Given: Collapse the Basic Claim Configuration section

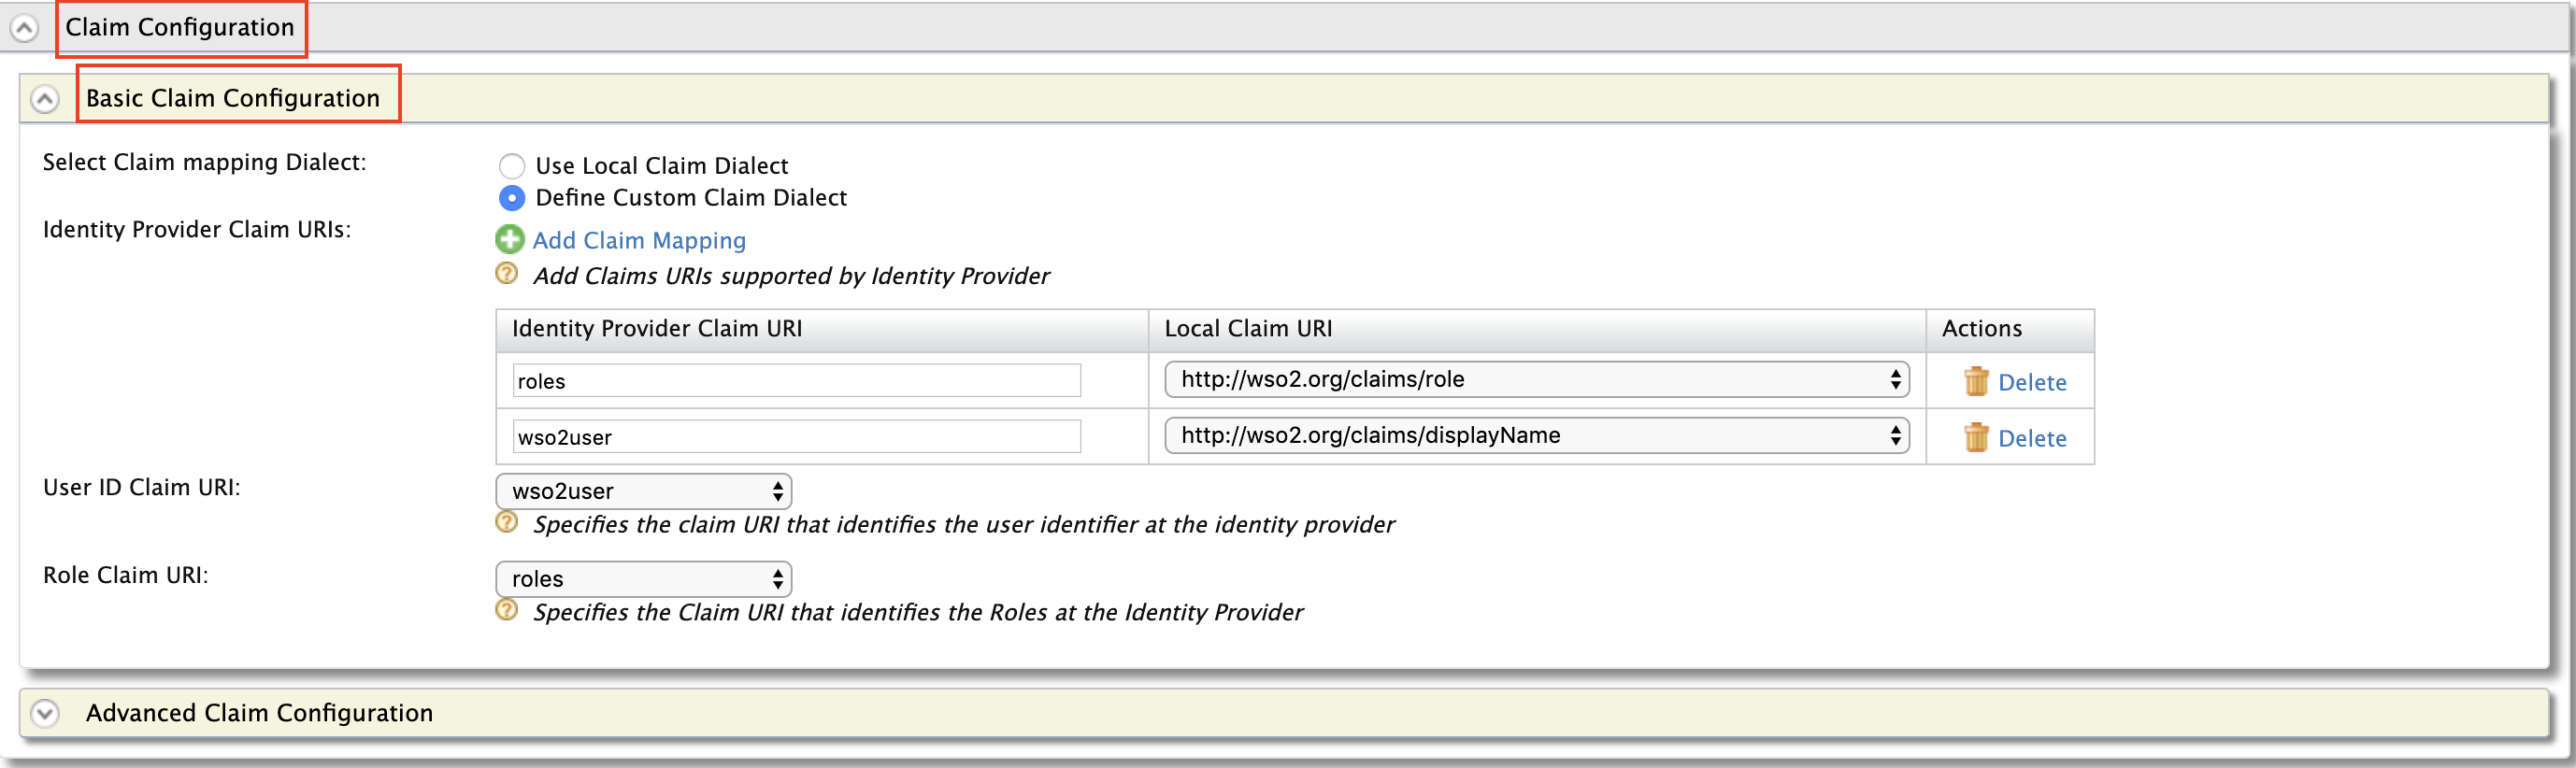Looking at the screenshot, I should 44,98.
